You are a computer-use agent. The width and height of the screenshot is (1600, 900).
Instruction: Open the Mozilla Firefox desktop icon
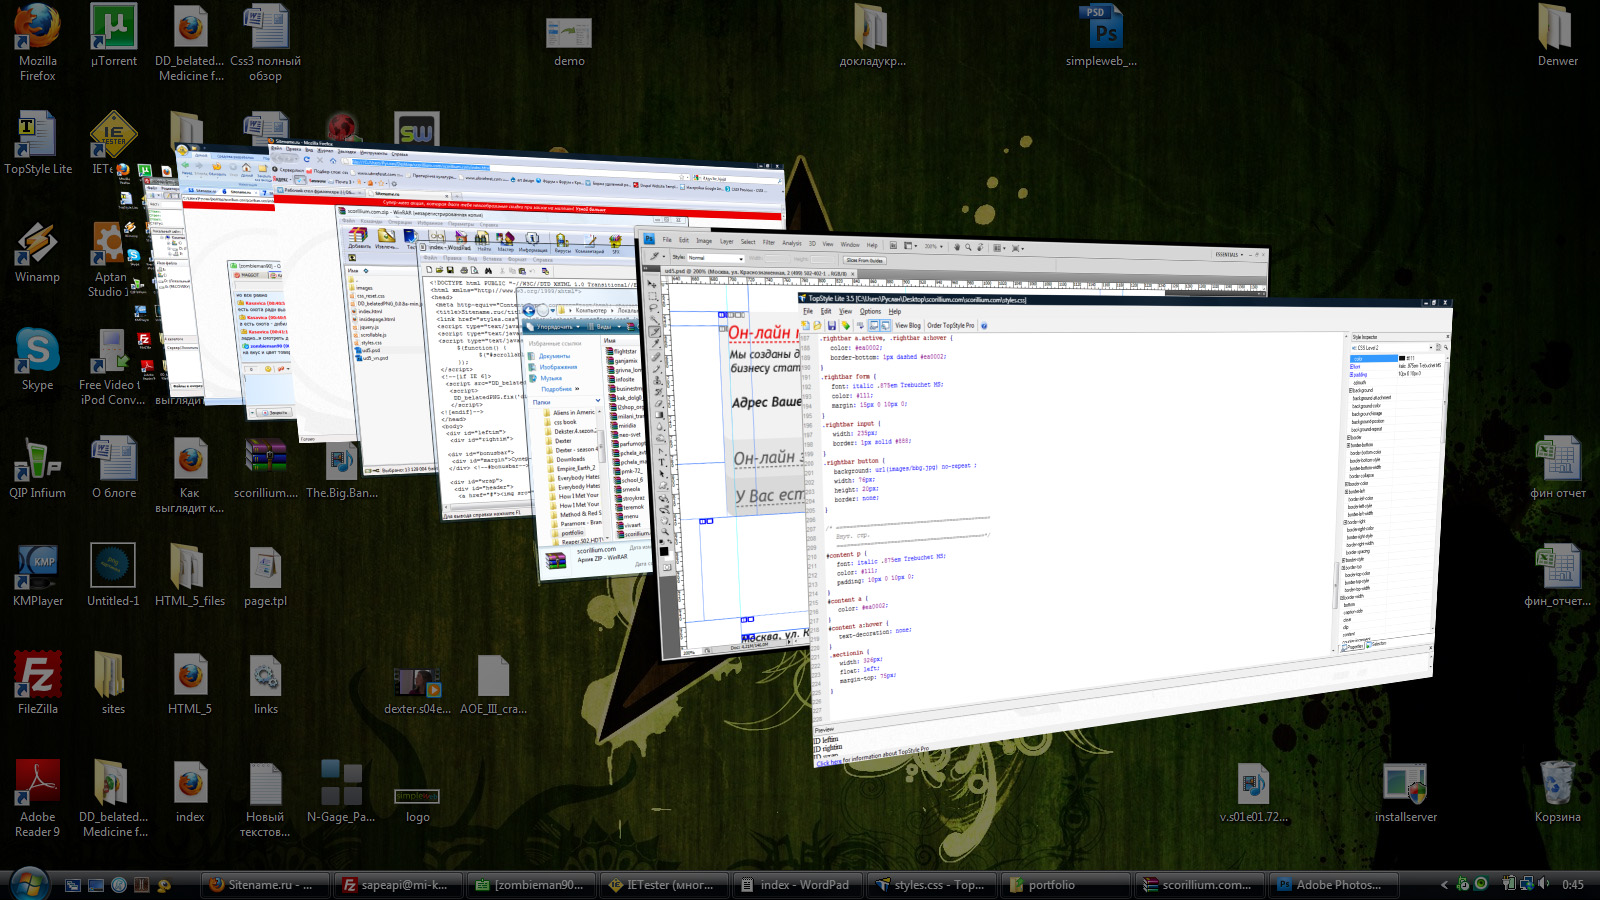[x=38, y=42]
